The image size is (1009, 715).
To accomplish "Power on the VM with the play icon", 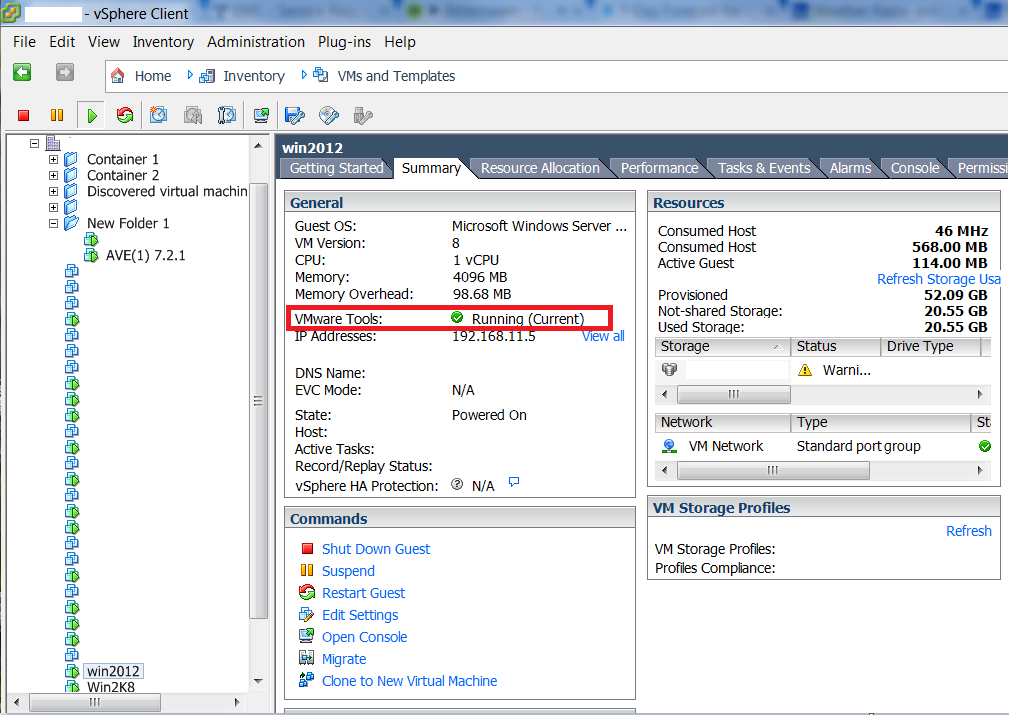I will tap(91, 115).
